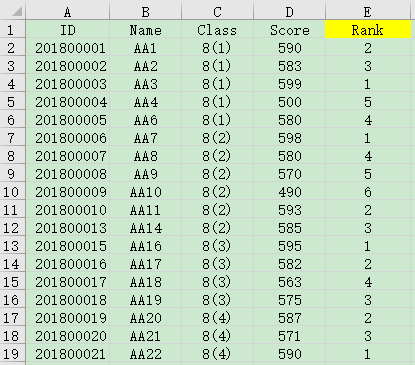Image resolution: width=415 pixels, height=365 pixels.
Task: Select score cell 598
Action: pos(290,138)
